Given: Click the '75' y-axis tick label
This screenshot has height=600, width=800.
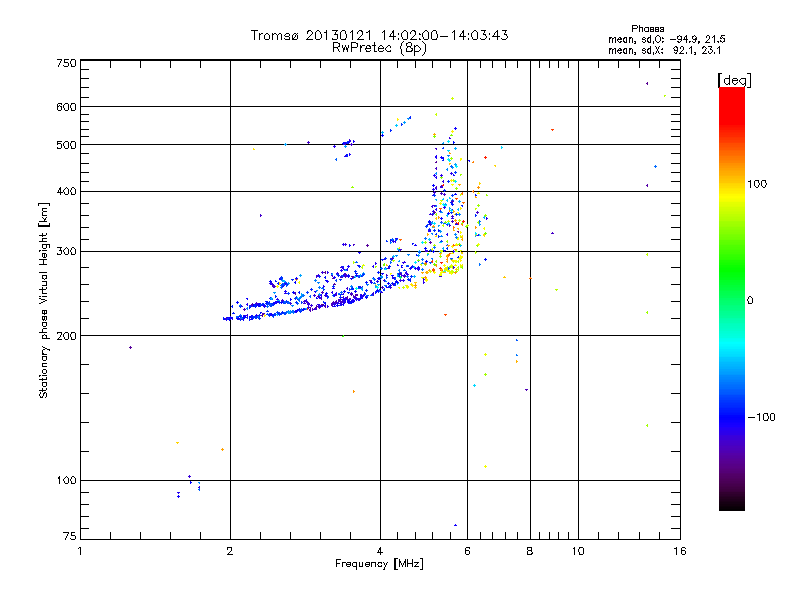Looking at the screenshot, I should click(70, 536).
